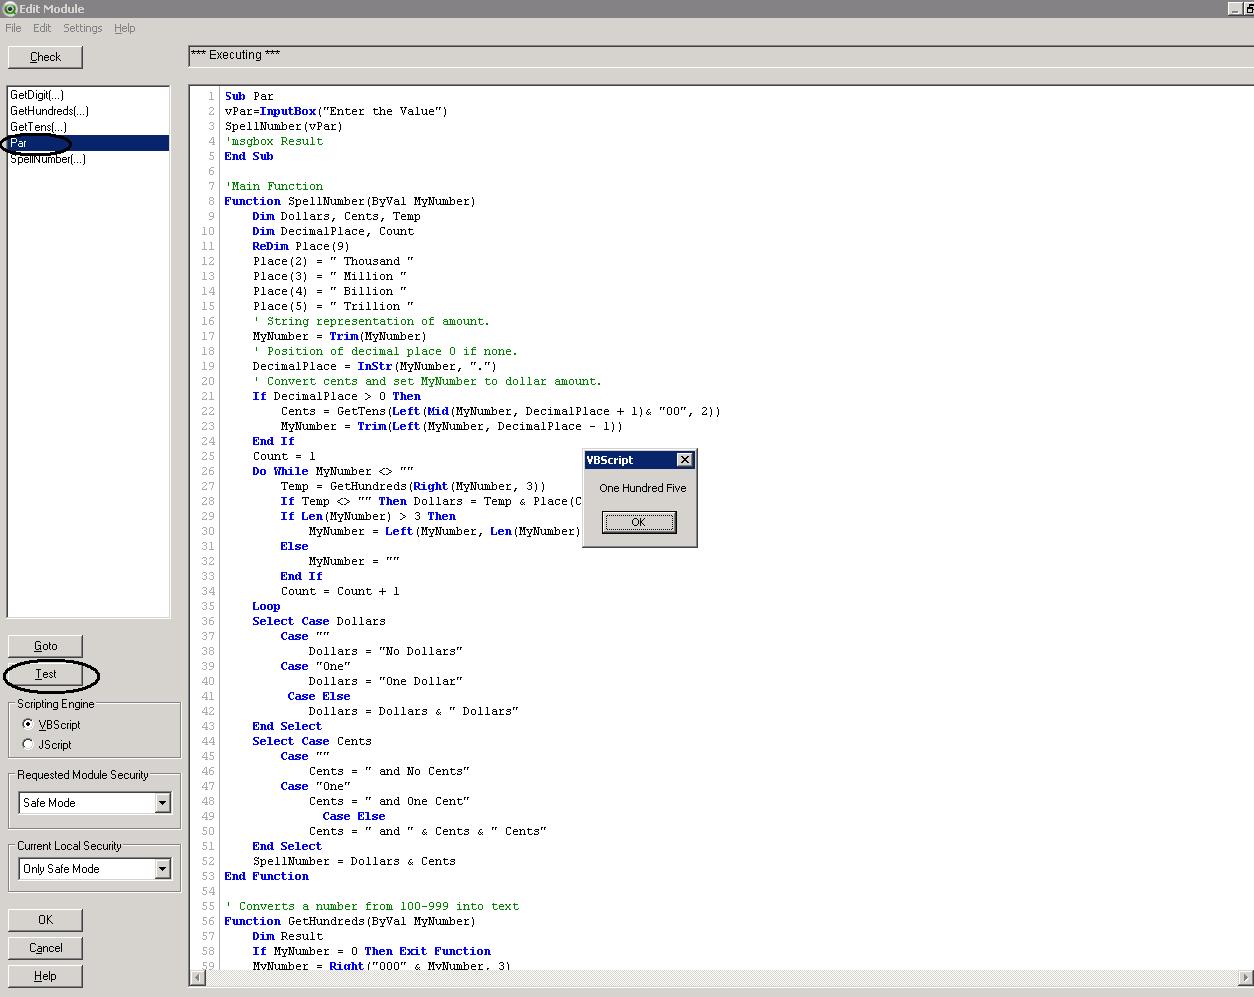
Task: Close the VBScript message box
Action: (684, 460)
